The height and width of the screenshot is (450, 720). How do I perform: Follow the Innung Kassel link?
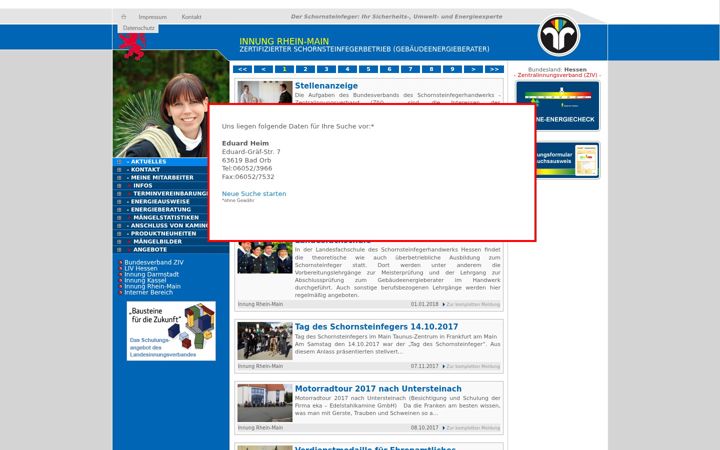click(x=145, y=280)
